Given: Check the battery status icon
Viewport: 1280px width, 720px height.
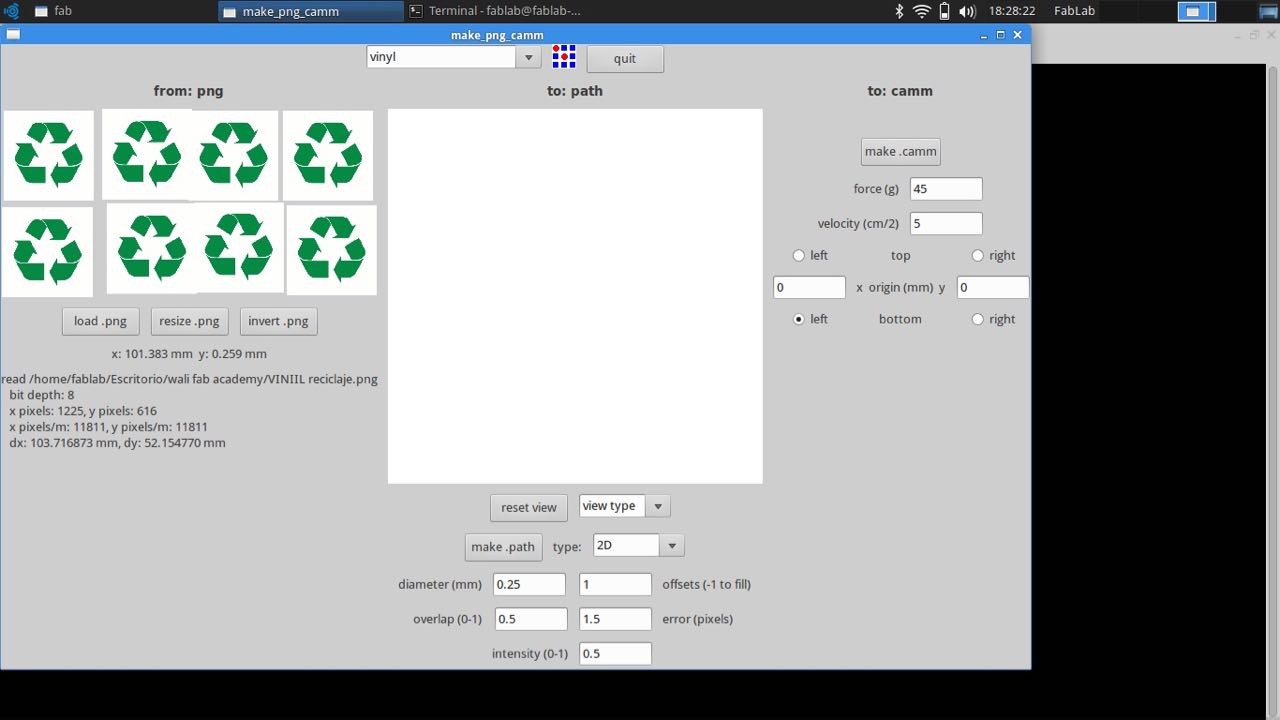Looking at the screenshot, I should pos(944,11).
